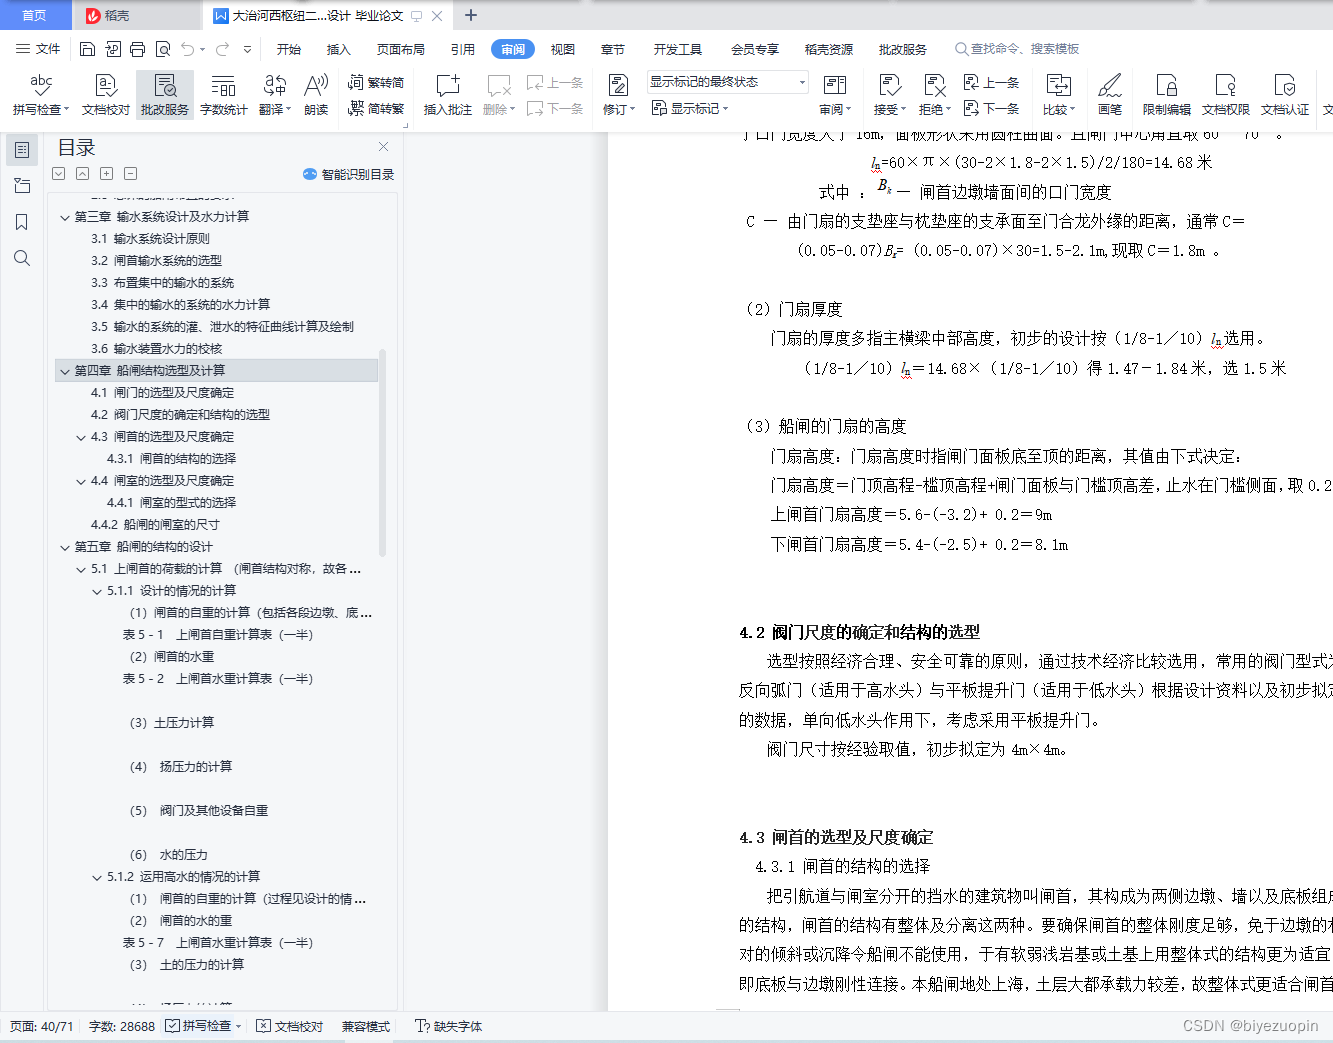Launch the 翻译 translate tool
The width and height of the screenshot is (1333, 1043).
272,95
